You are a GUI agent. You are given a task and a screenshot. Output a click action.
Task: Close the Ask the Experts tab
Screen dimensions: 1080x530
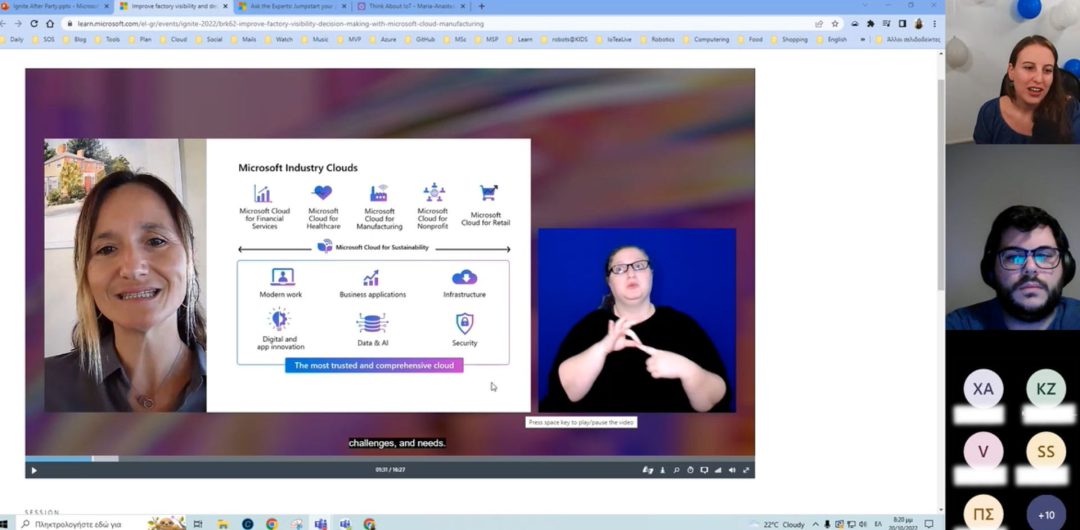343,6
